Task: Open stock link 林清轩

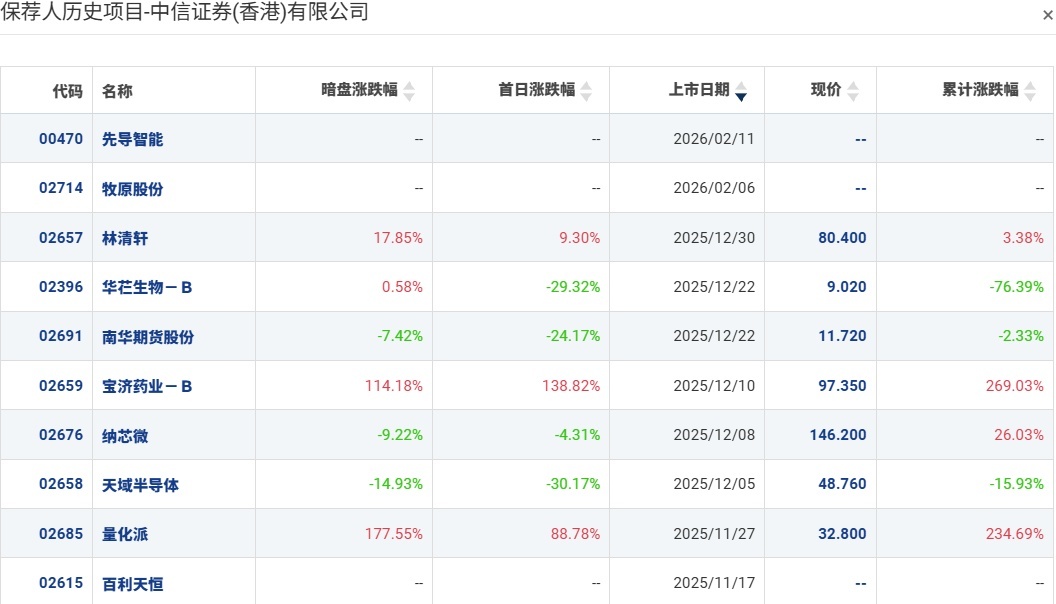Action: (x=125, y=238)
